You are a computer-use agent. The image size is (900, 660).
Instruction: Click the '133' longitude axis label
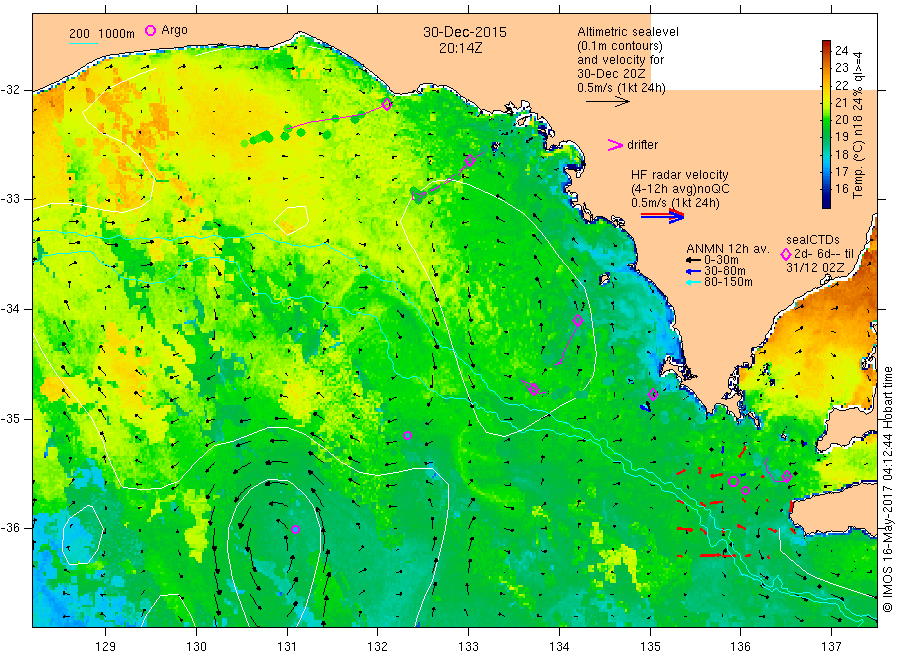468,647
